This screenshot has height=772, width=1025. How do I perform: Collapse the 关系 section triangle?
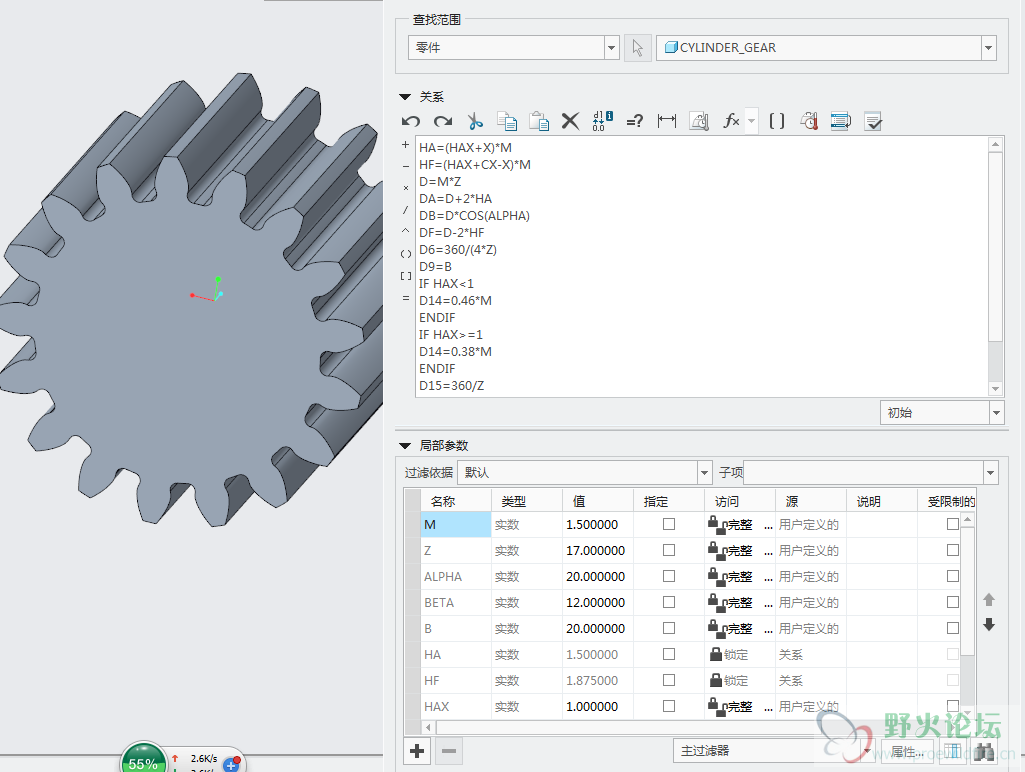coord(405,97)
